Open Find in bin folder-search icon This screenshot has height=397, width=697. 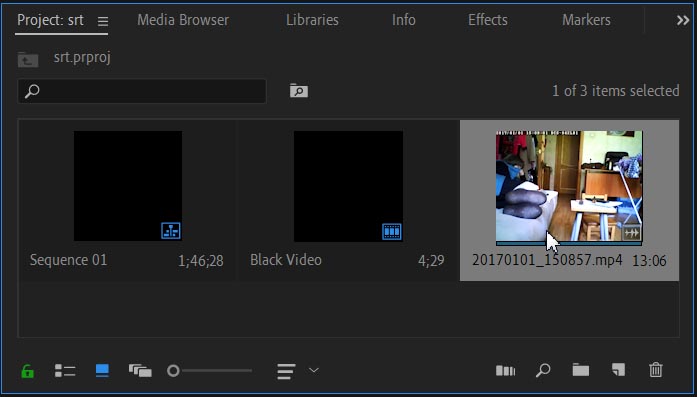click(x=299, y=91)
